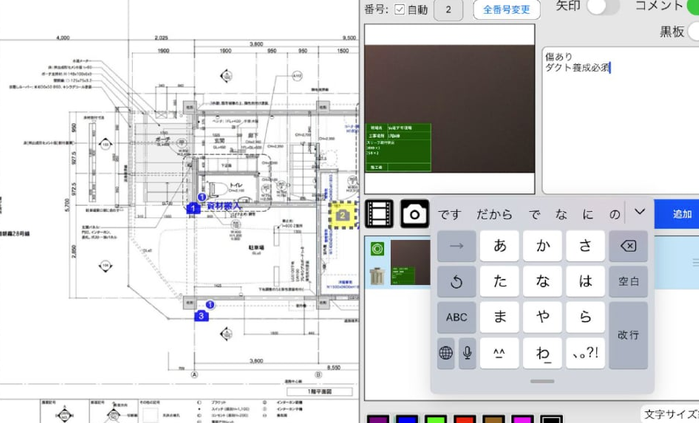Pick the black color swatch
Screen dimensions: 699x423
pos(551,419)
